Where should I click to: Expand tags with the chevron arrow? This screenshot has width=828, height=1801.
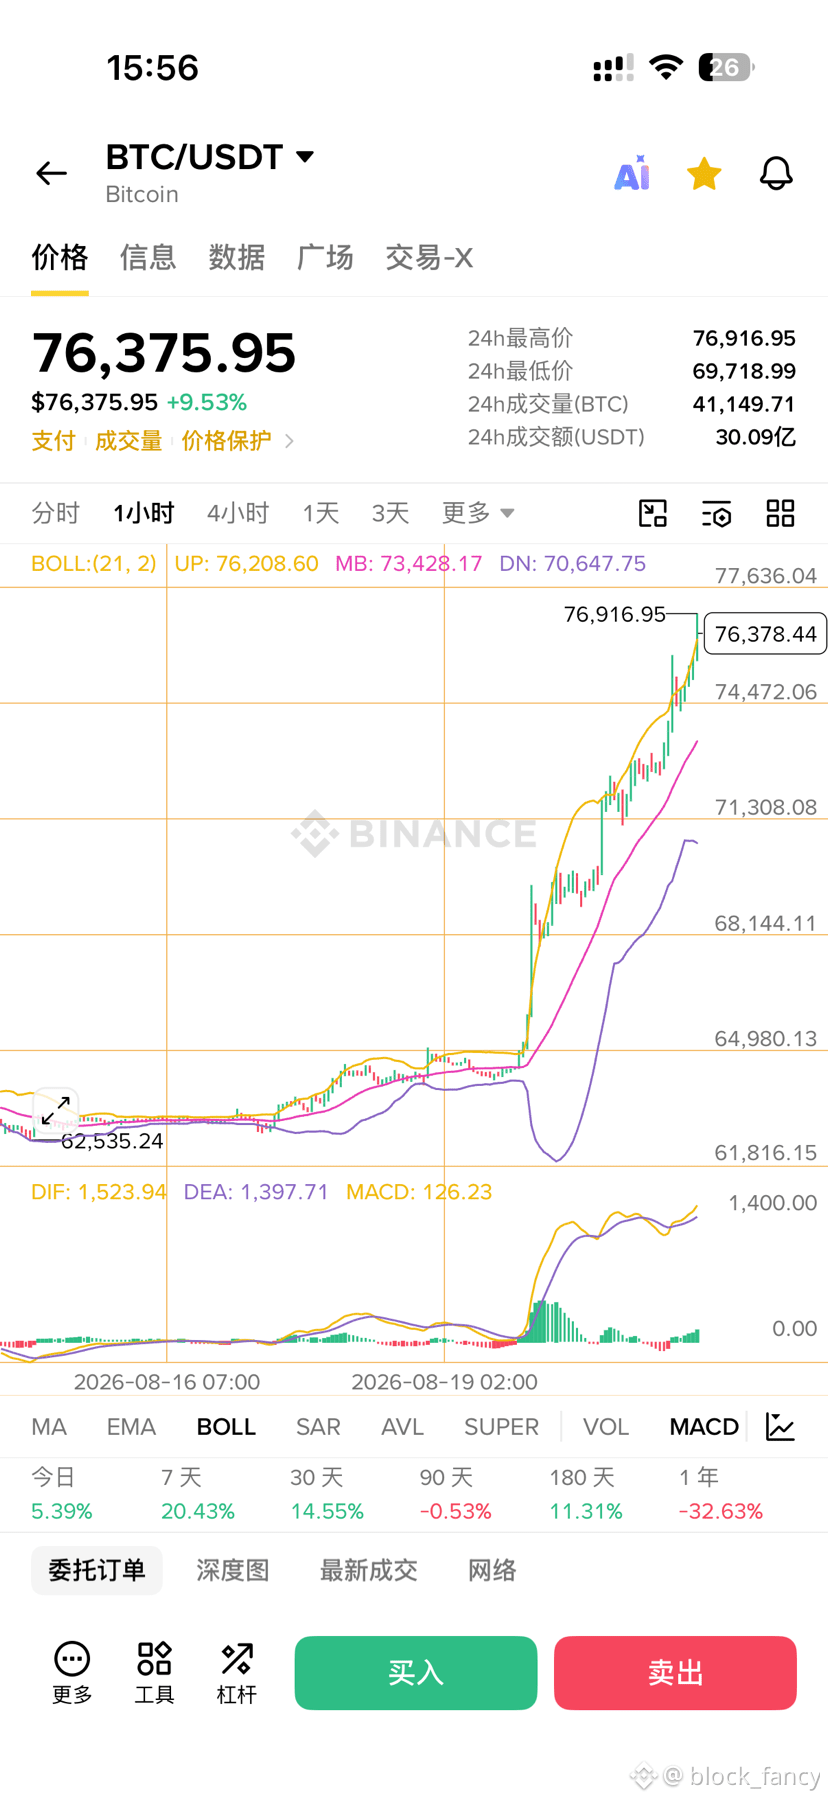[x=289, y=441]
